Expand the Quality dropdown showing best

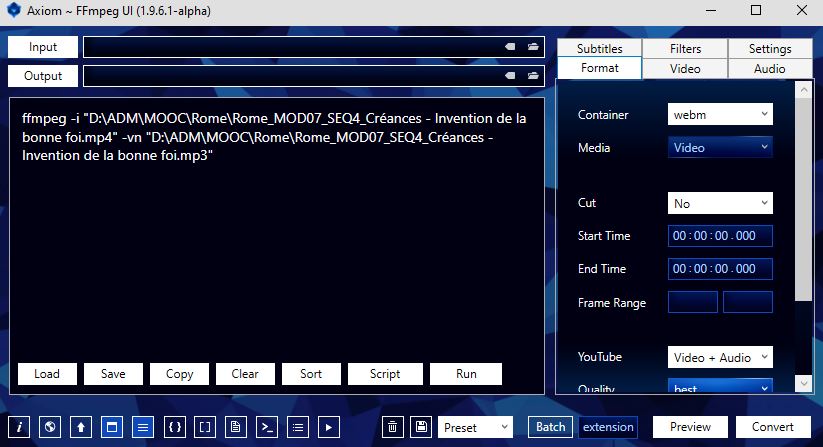tap(720, 386)
